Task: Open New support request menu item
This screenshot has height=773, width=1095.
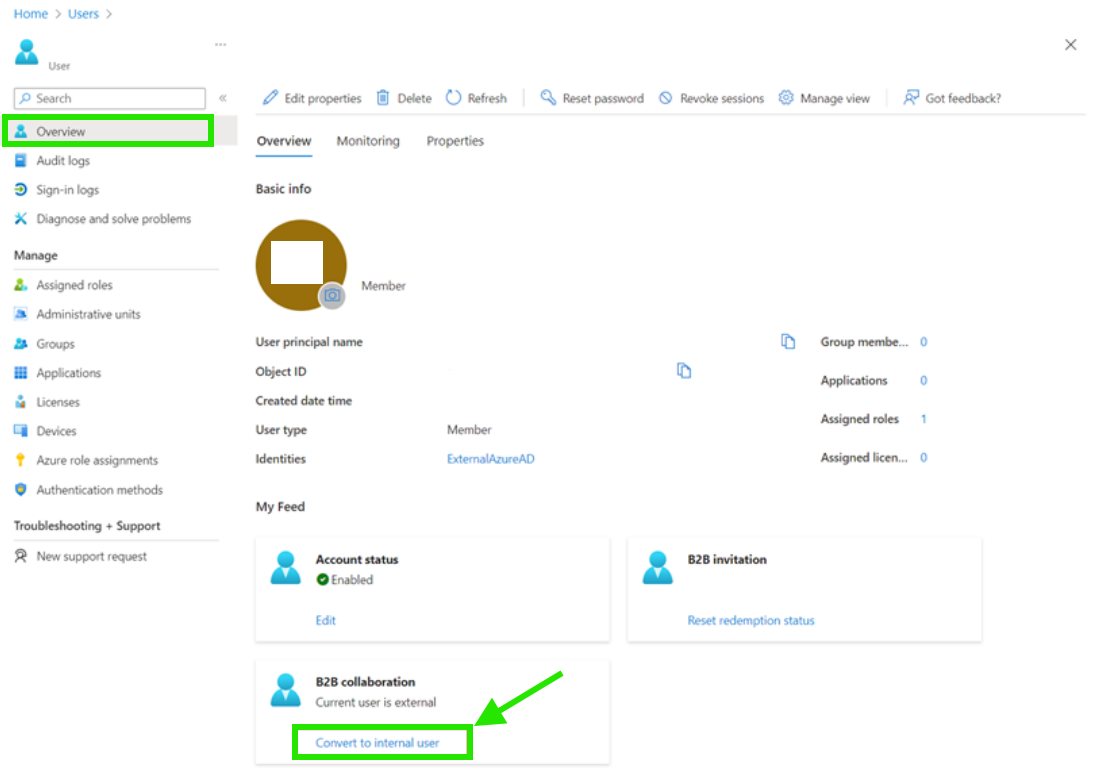Action: 91,557
